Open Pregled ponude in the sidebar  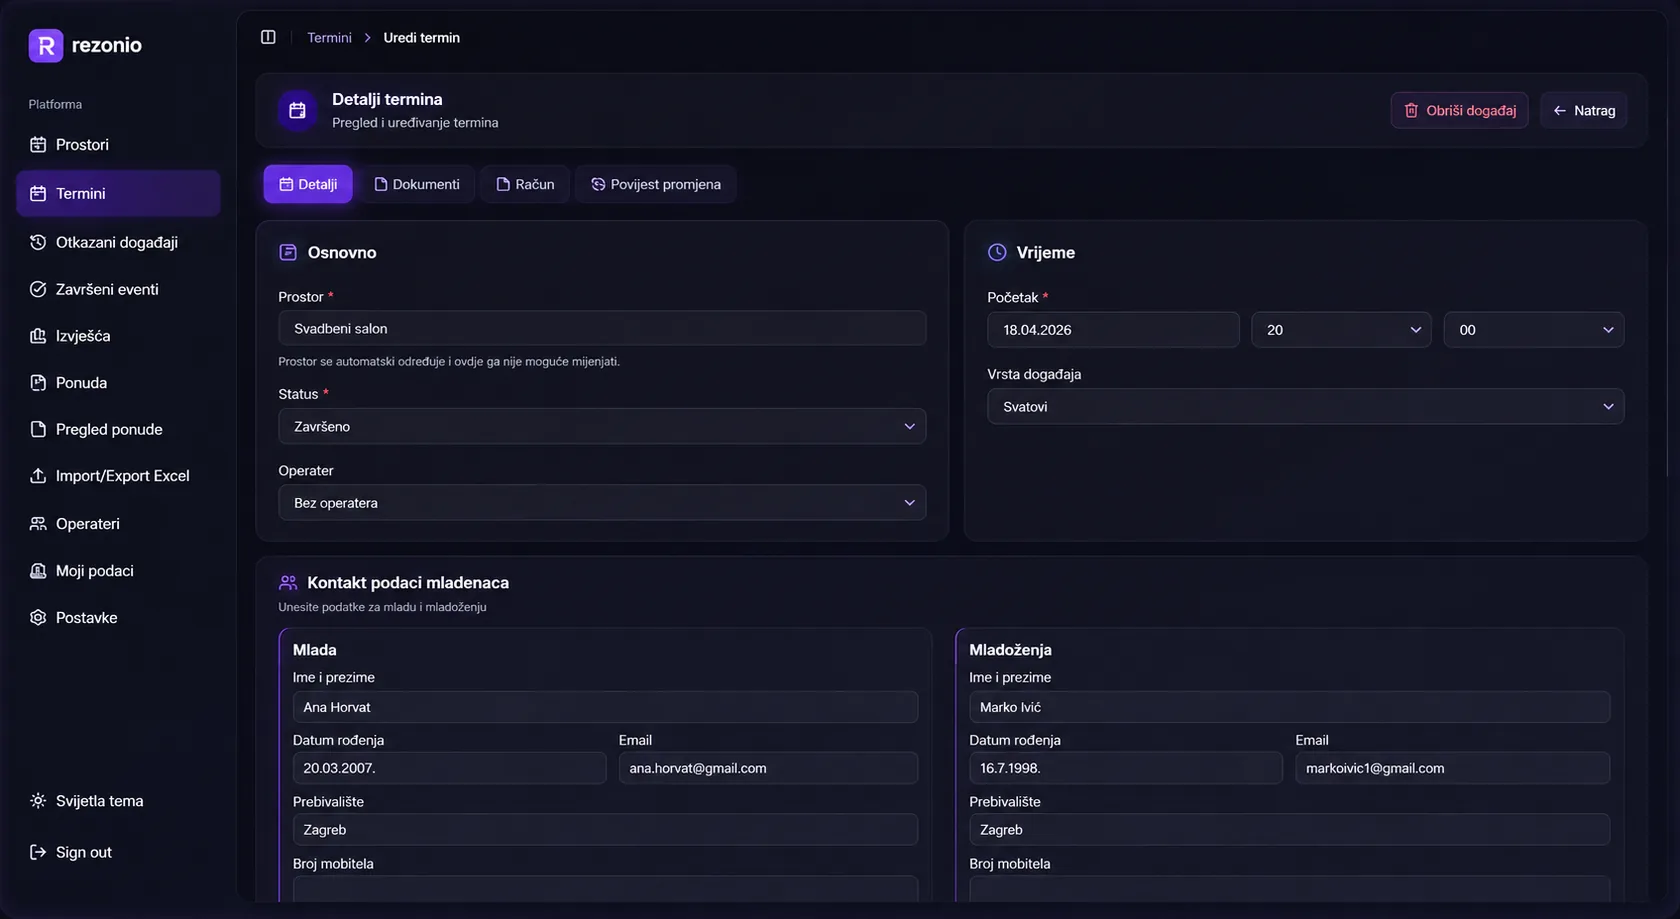(118, 429)
